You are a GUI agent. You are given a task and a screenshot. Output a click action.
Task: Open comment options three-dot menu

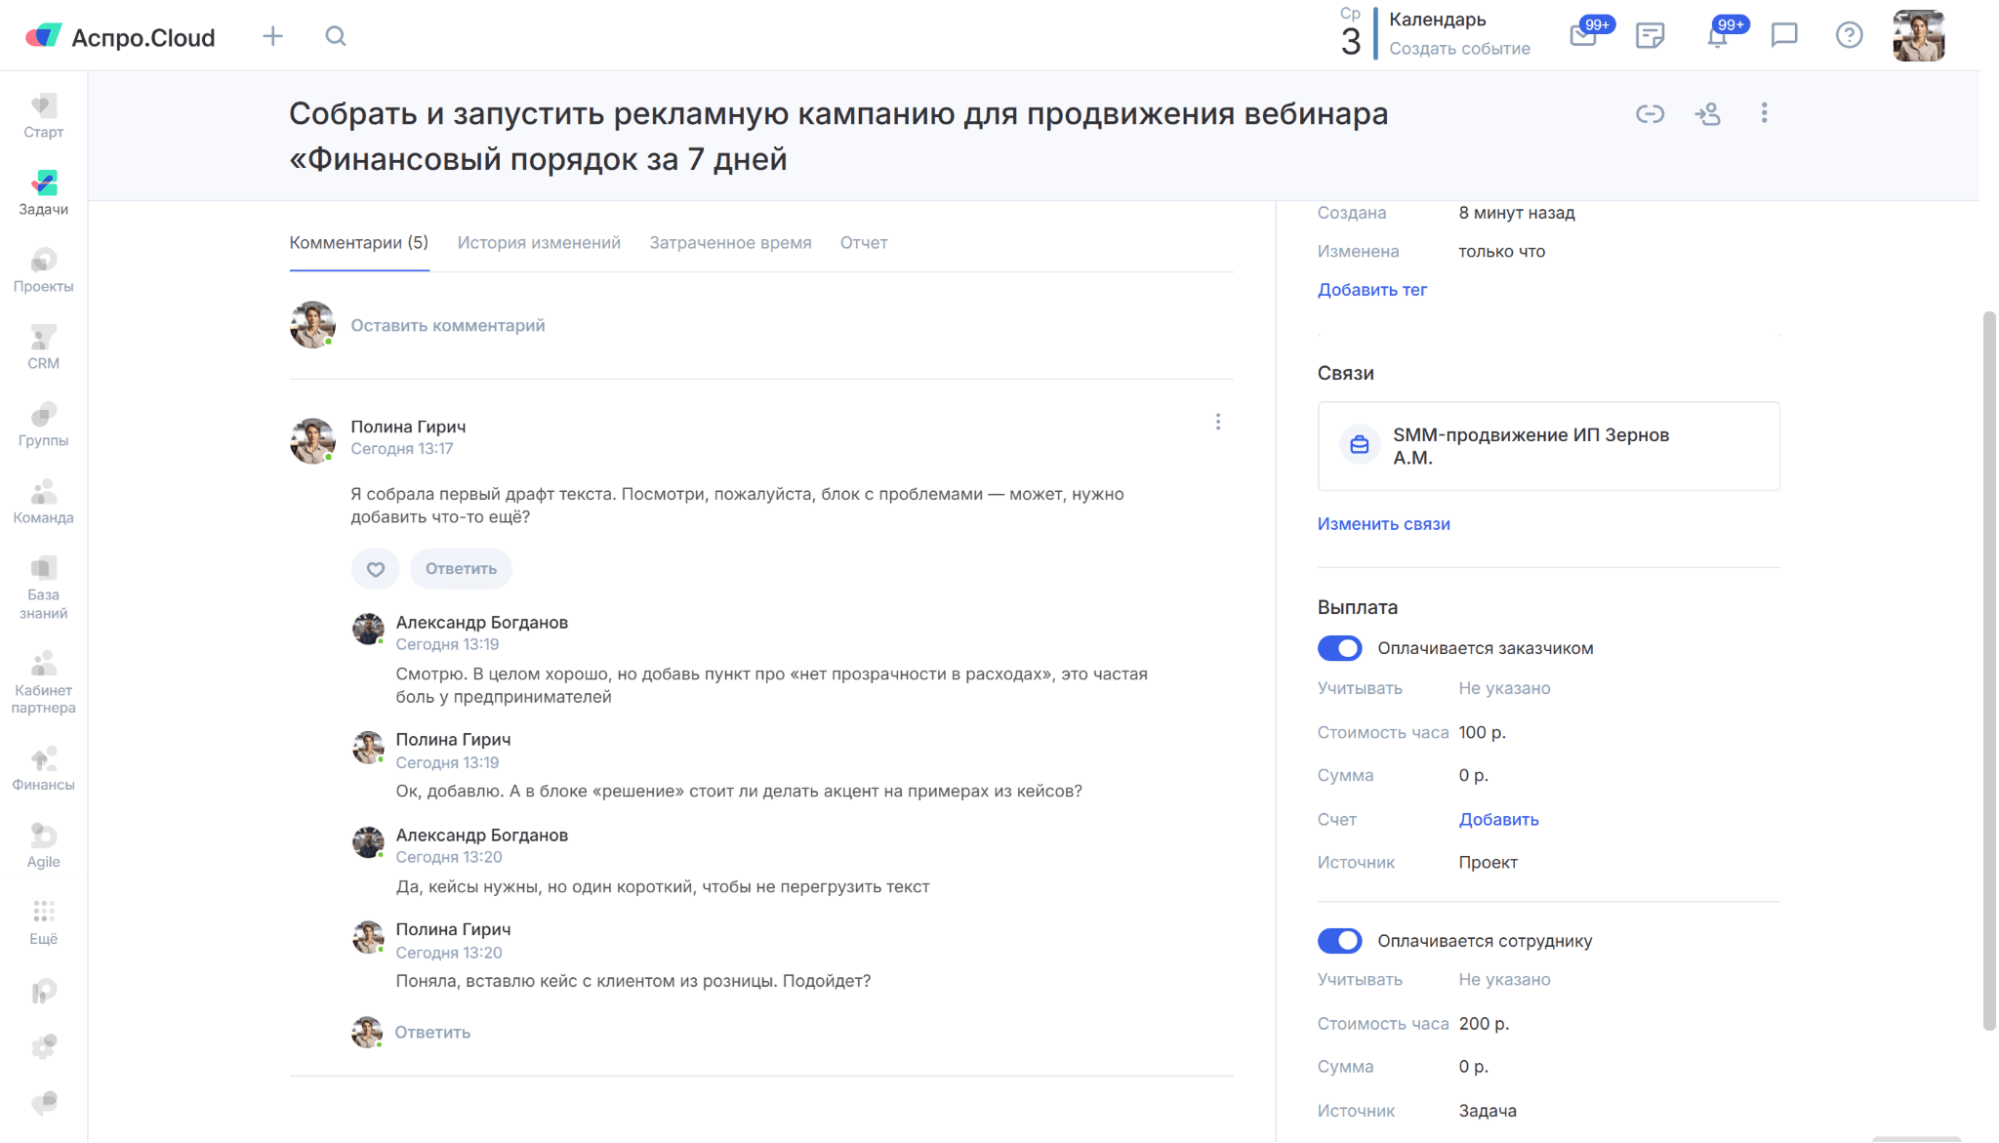click(x=1217, y=422)
